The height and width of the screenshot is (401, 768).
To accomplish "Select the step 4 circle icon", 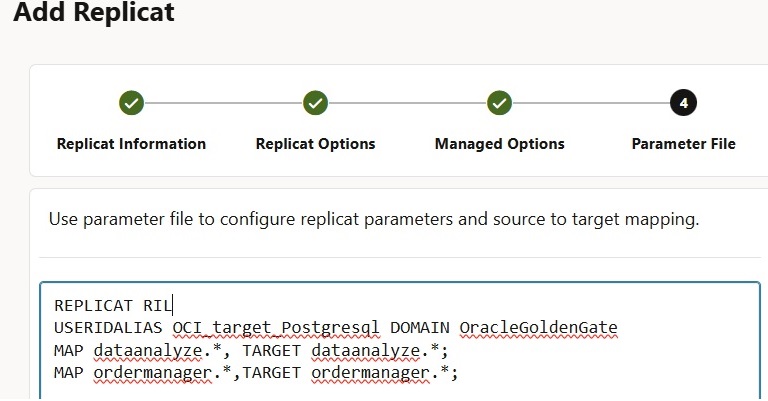I will 683,103.
